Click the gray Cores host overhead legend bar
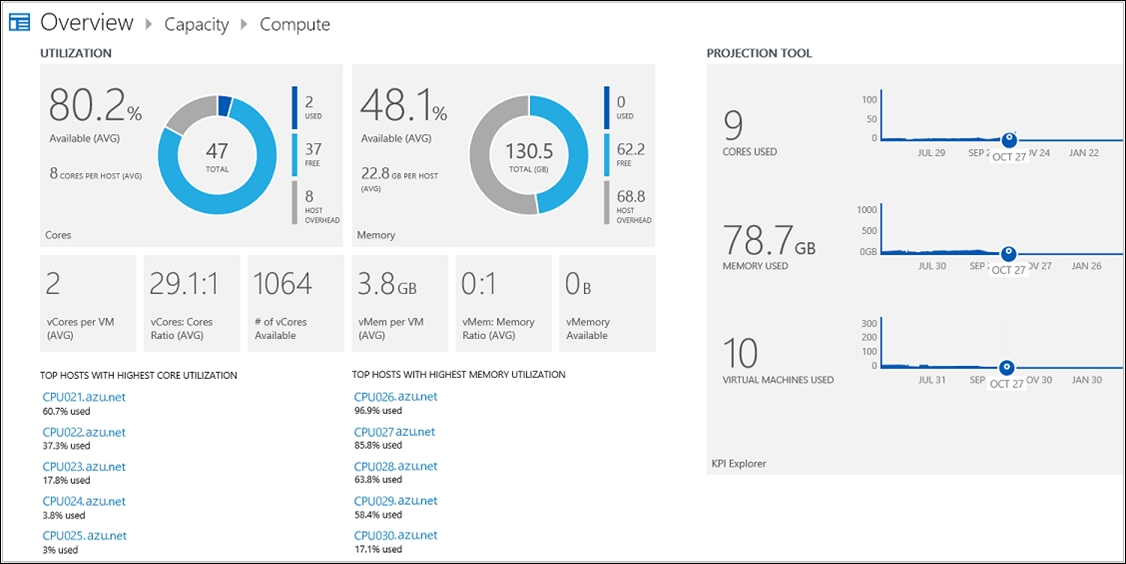This screenshot has height=564, width=1126. point(295,202)
